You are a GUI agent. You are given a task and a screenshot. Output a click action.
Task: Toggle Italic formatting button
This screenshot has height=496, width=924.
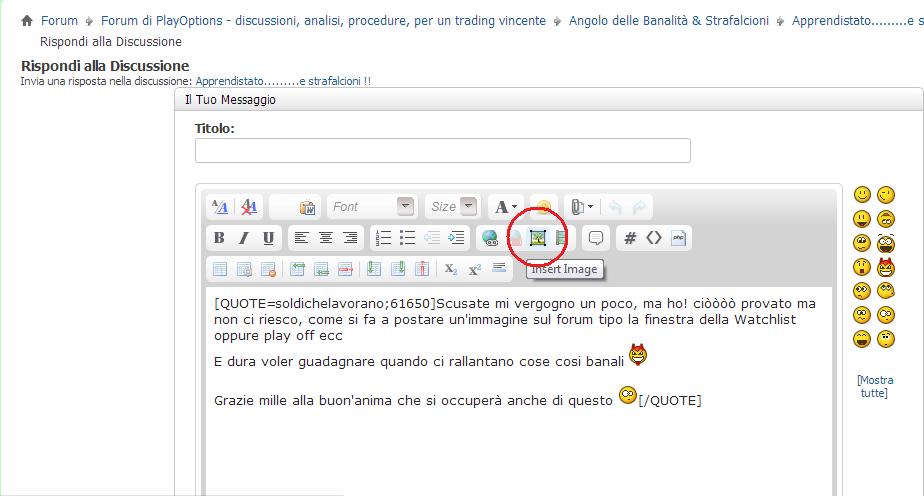click(x=243, y=238)
